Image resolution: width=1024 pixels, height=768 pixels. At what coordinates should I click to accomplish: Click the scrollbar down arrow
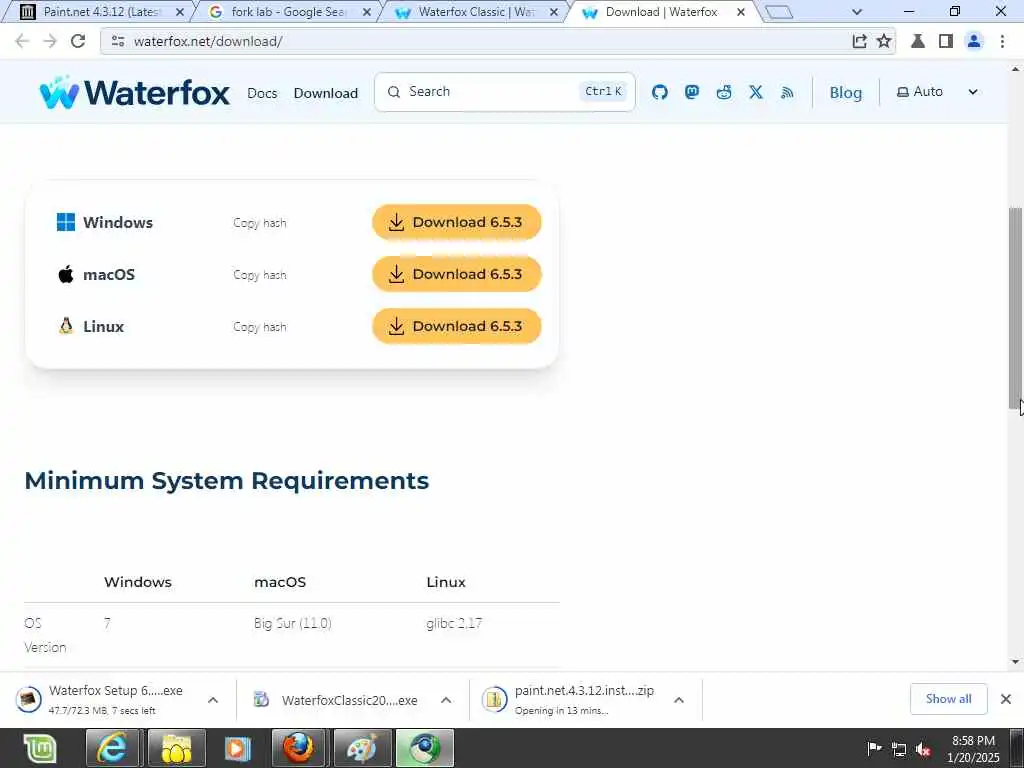(x=1016, y=662)
